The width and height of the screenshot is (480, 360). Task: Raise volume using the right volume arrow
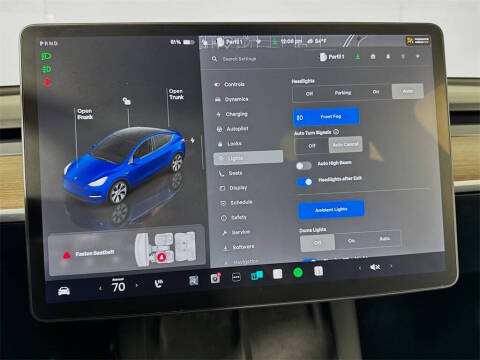[x=391, y=266]
